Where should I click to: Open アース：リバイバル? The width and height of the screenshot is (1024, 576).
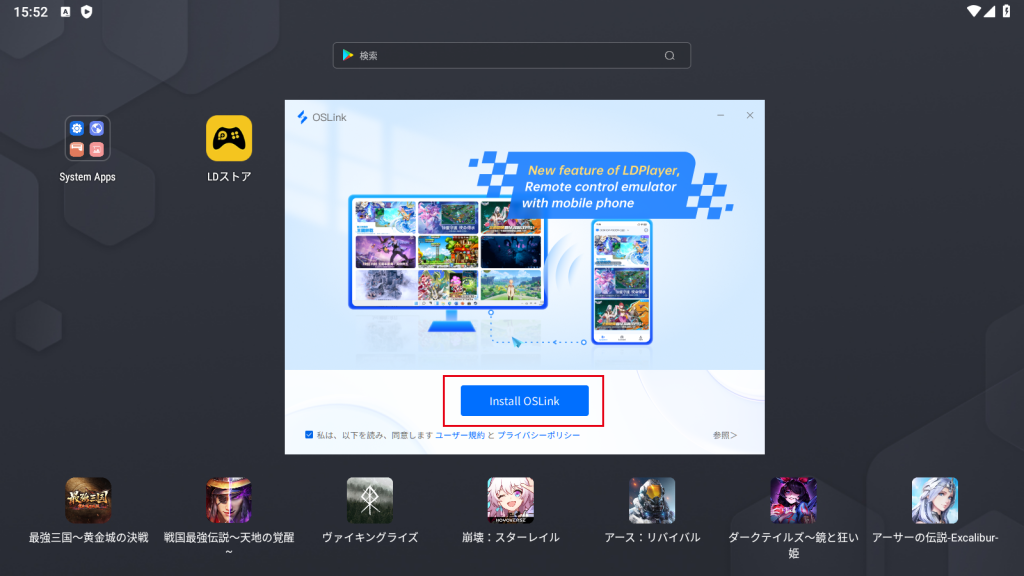(652, 500)
